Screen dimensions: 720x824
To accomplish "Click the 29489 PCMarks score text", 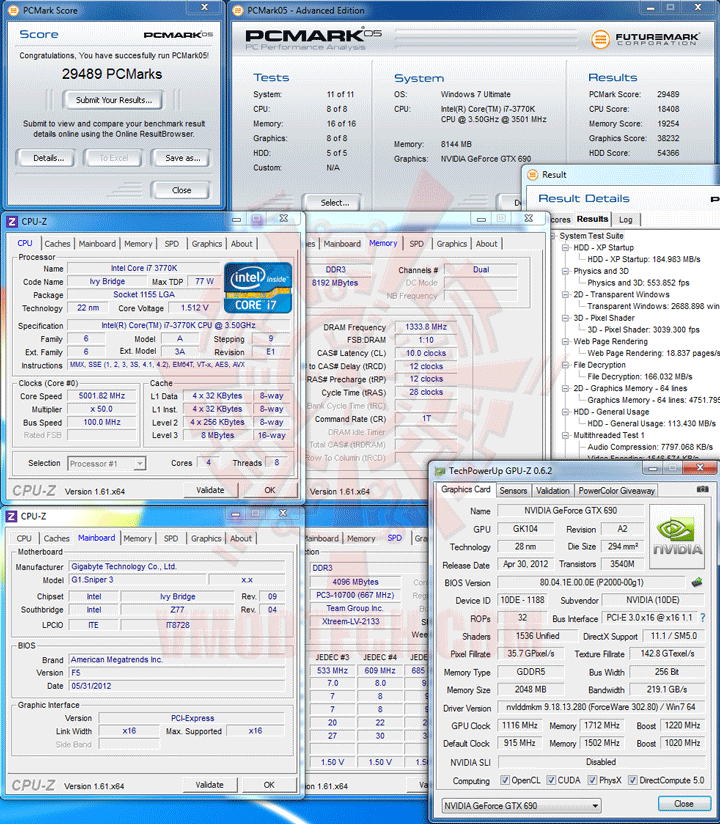I will (112, 74).
